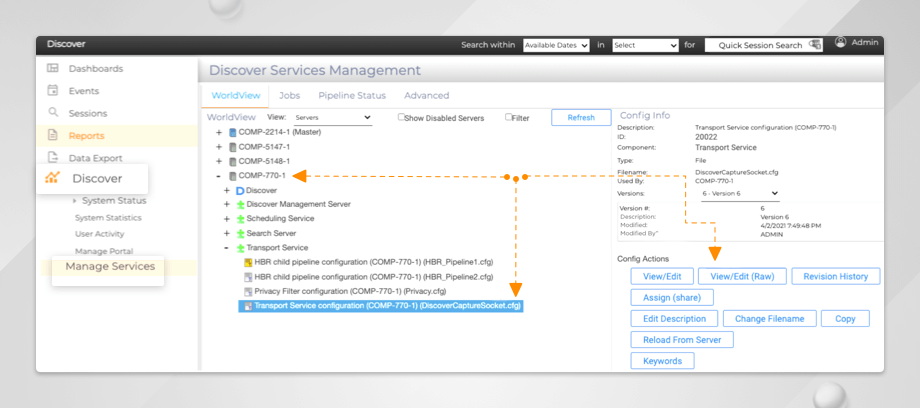The width and height of the screenshot is (920, 408).
Task: Click the COMP-5147-1 server icon
Action: pos(232,147)
